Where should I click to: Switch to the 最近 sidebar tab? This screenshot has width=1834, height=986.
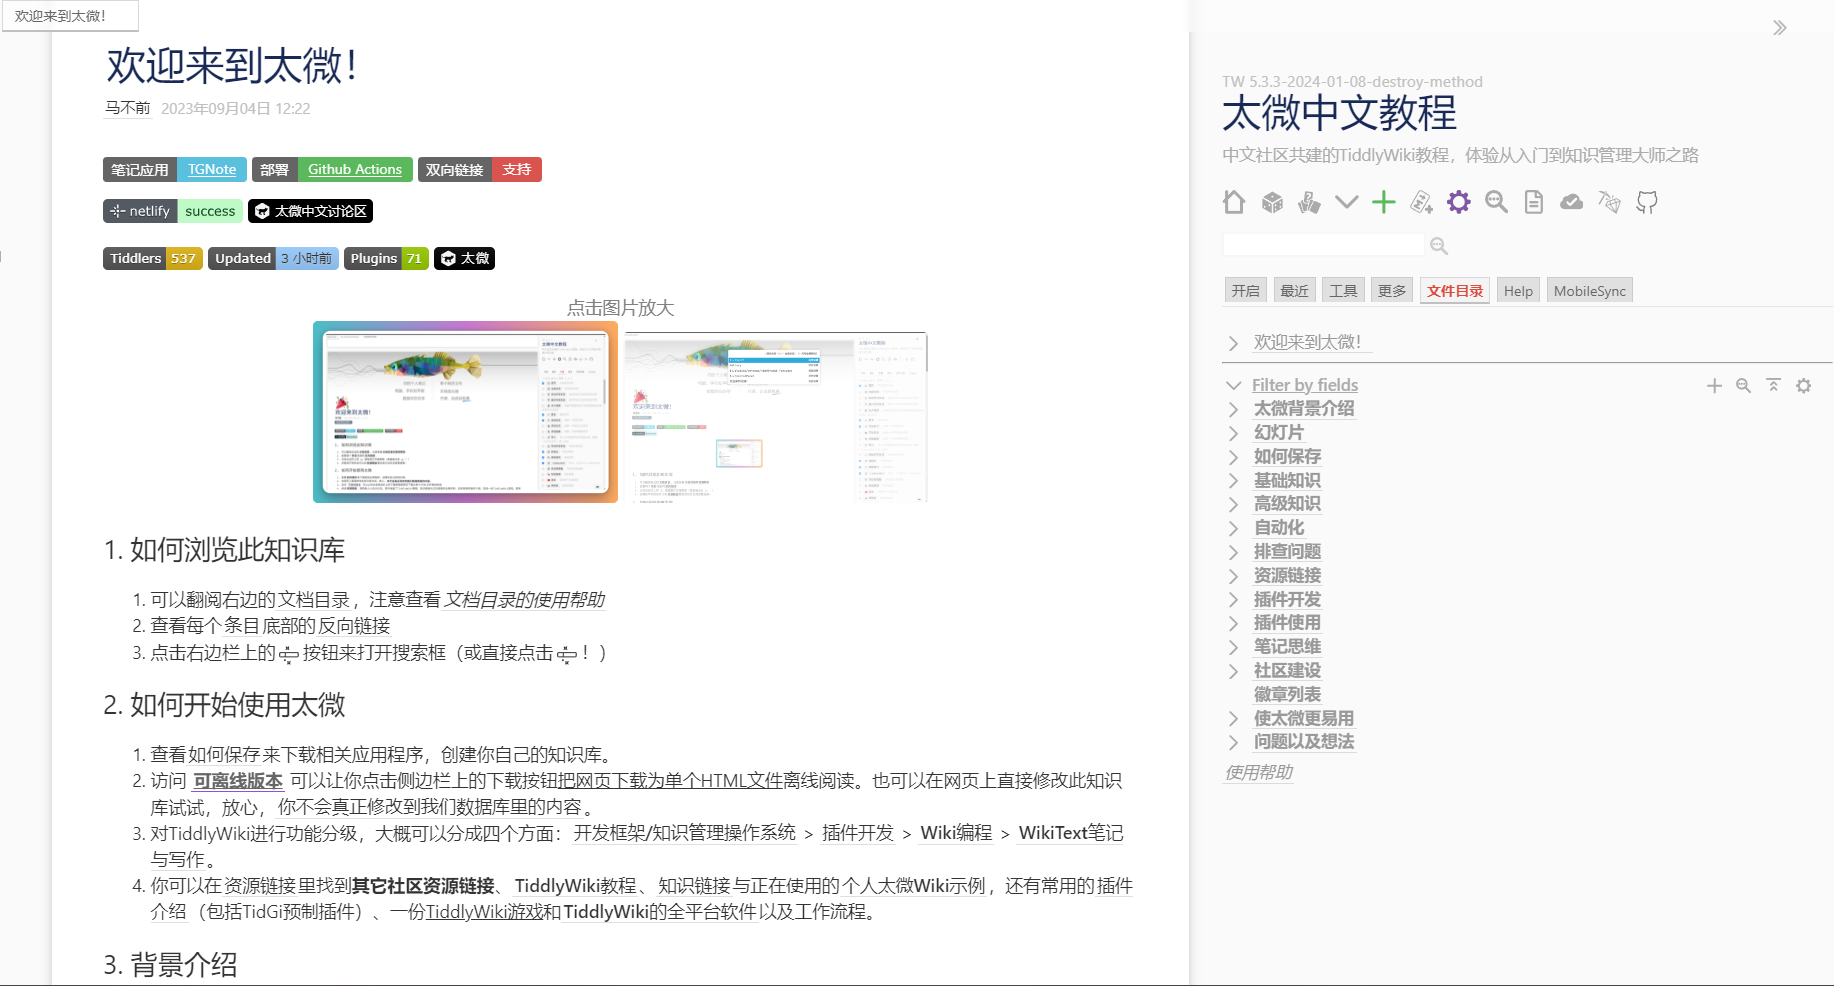click(x=1294, y=291)
